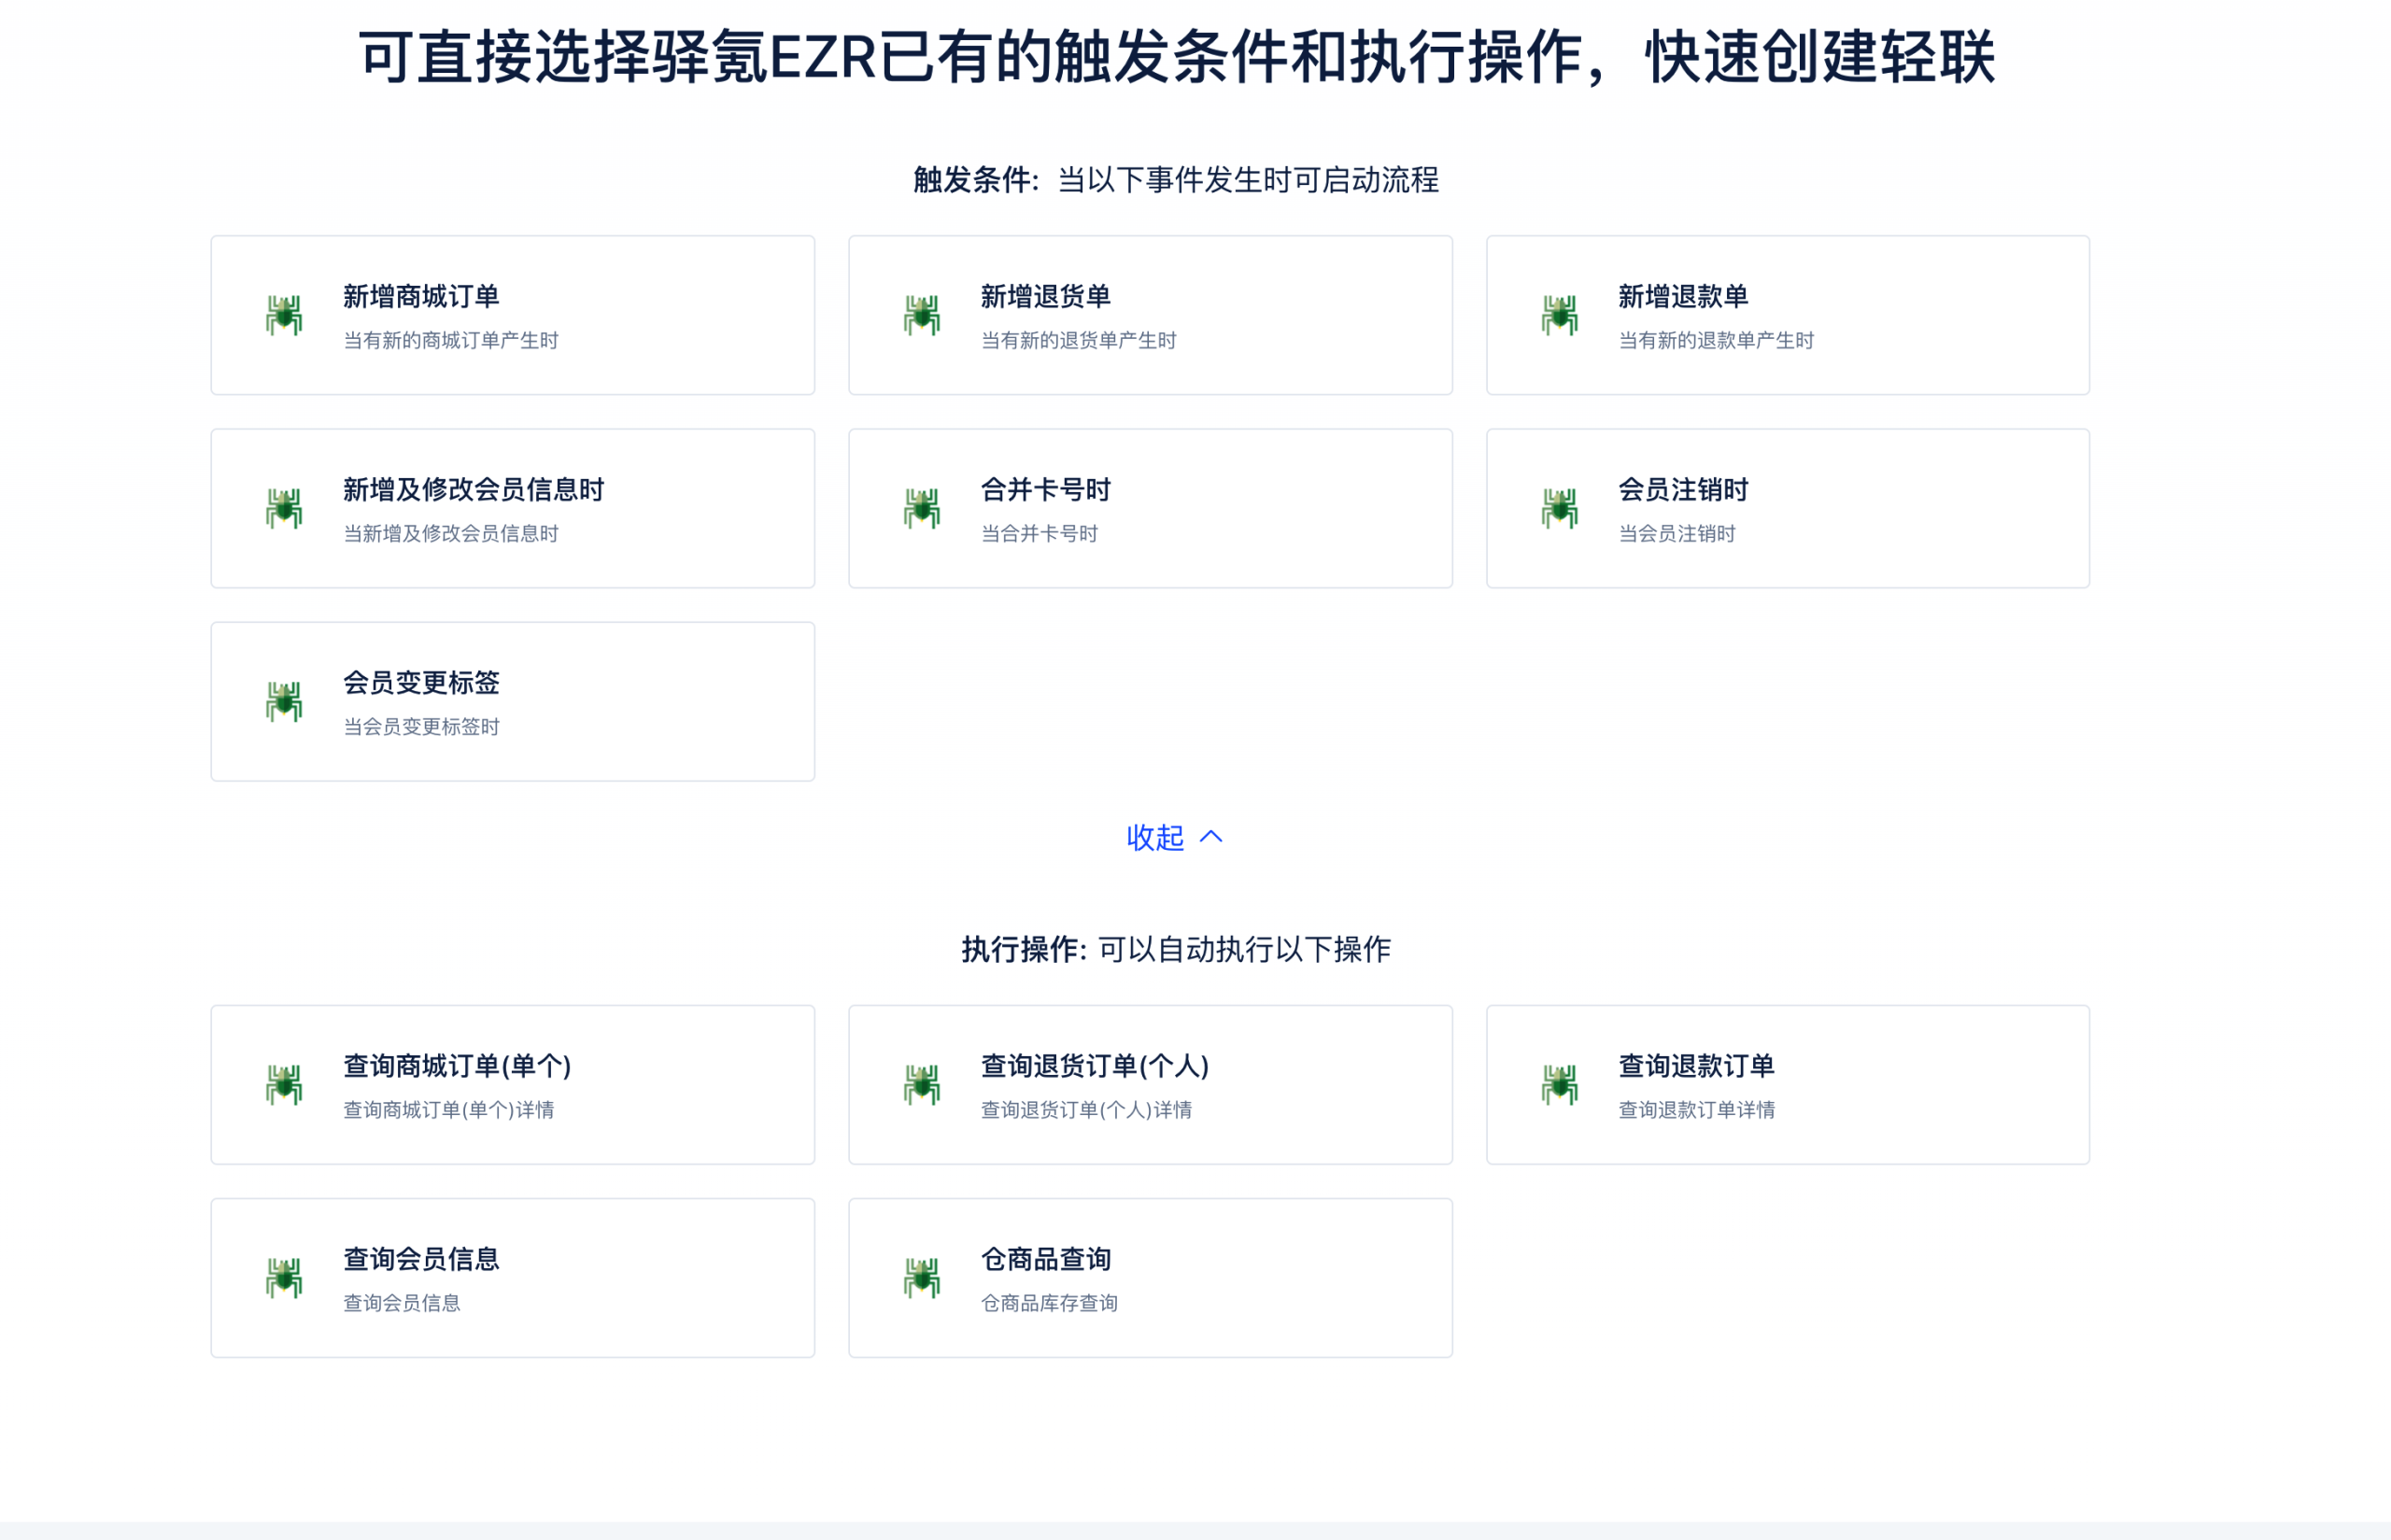This screenshot has height=1540, width=2391.
Task: Click the spider icon on 仓商品查询 card
Action: [922, 1277]
